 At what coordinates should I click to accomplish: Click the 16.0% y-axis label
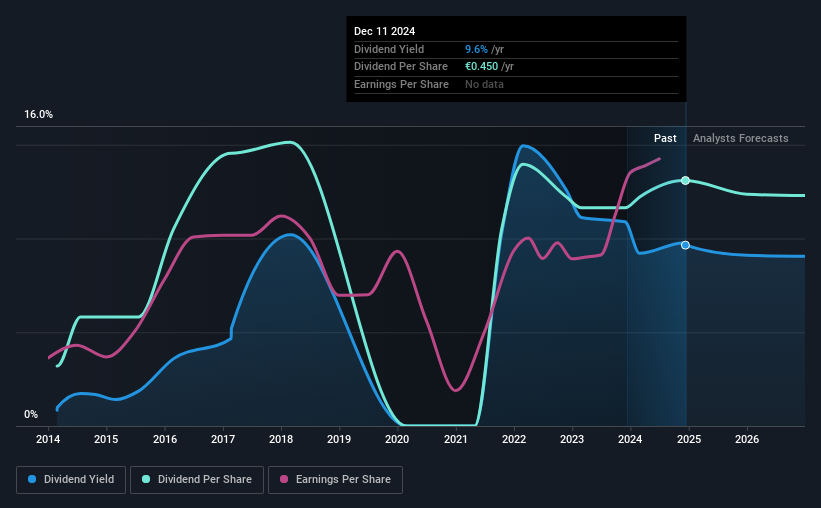[39, 115]
